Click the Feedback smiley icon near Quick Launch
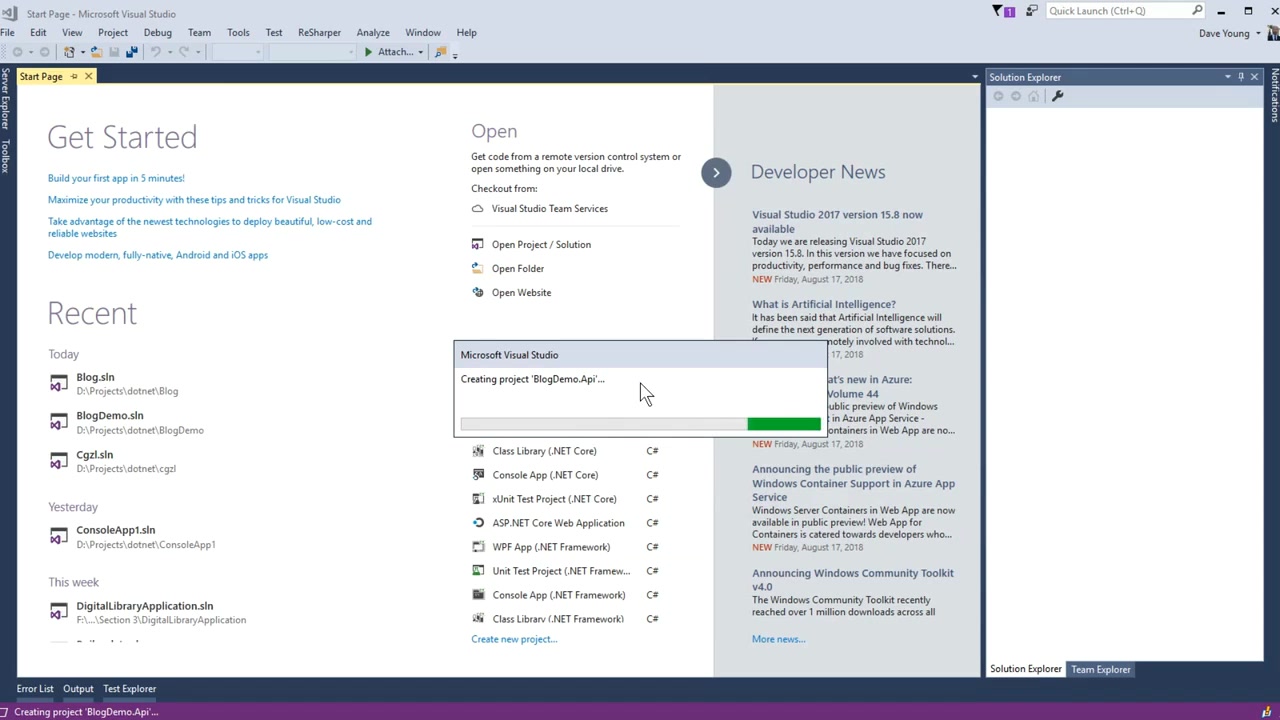This screenshot has width=1280, height=720. [1032, 10]
